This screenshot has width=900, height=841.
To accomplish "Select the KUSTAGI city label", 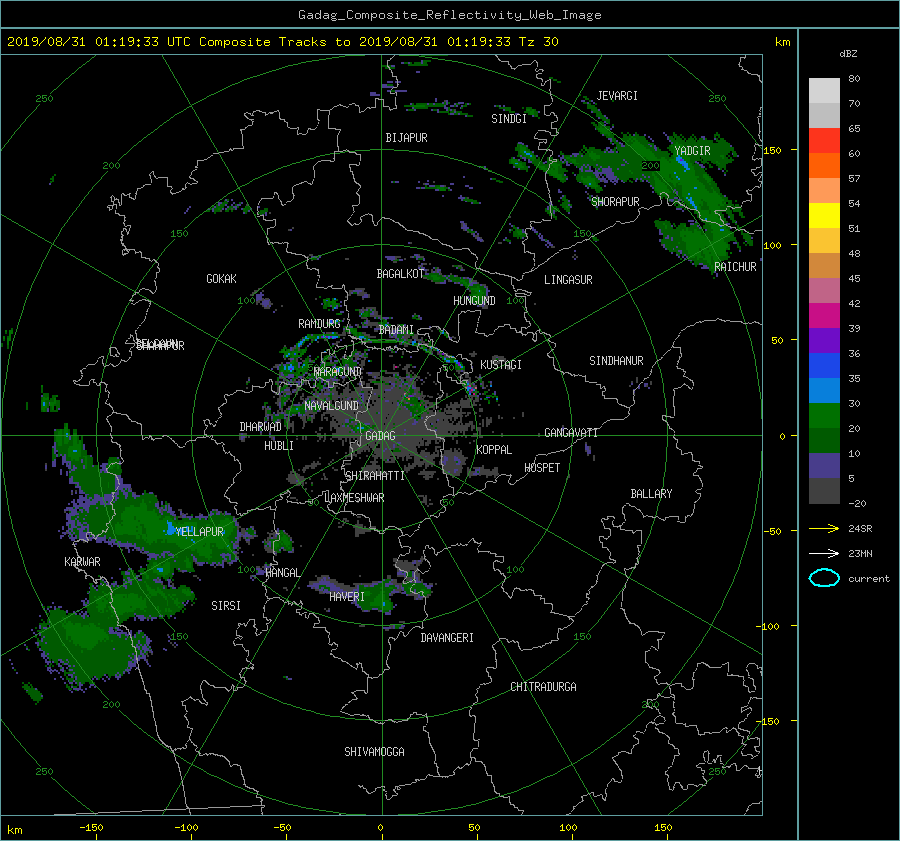I will click(501, 365).
